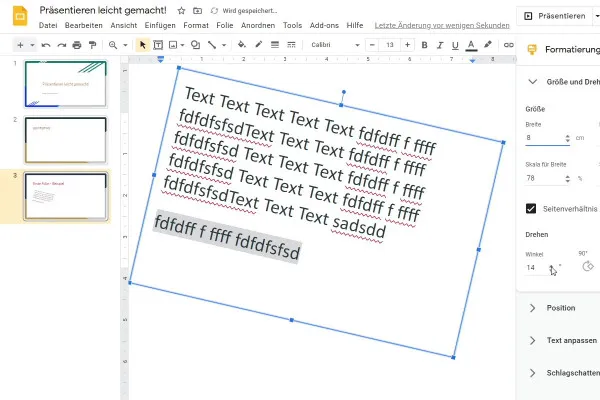Print the presentation
This screenshot has height=400, width=600.
tap(77, 45)
